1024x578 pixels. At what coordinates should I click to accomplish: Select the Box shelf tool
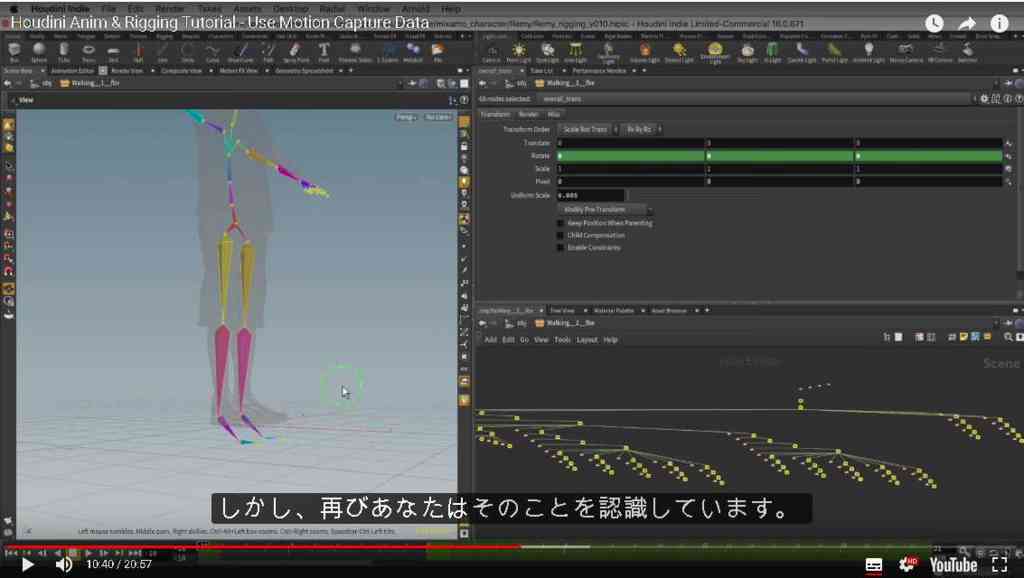point(14,52)
